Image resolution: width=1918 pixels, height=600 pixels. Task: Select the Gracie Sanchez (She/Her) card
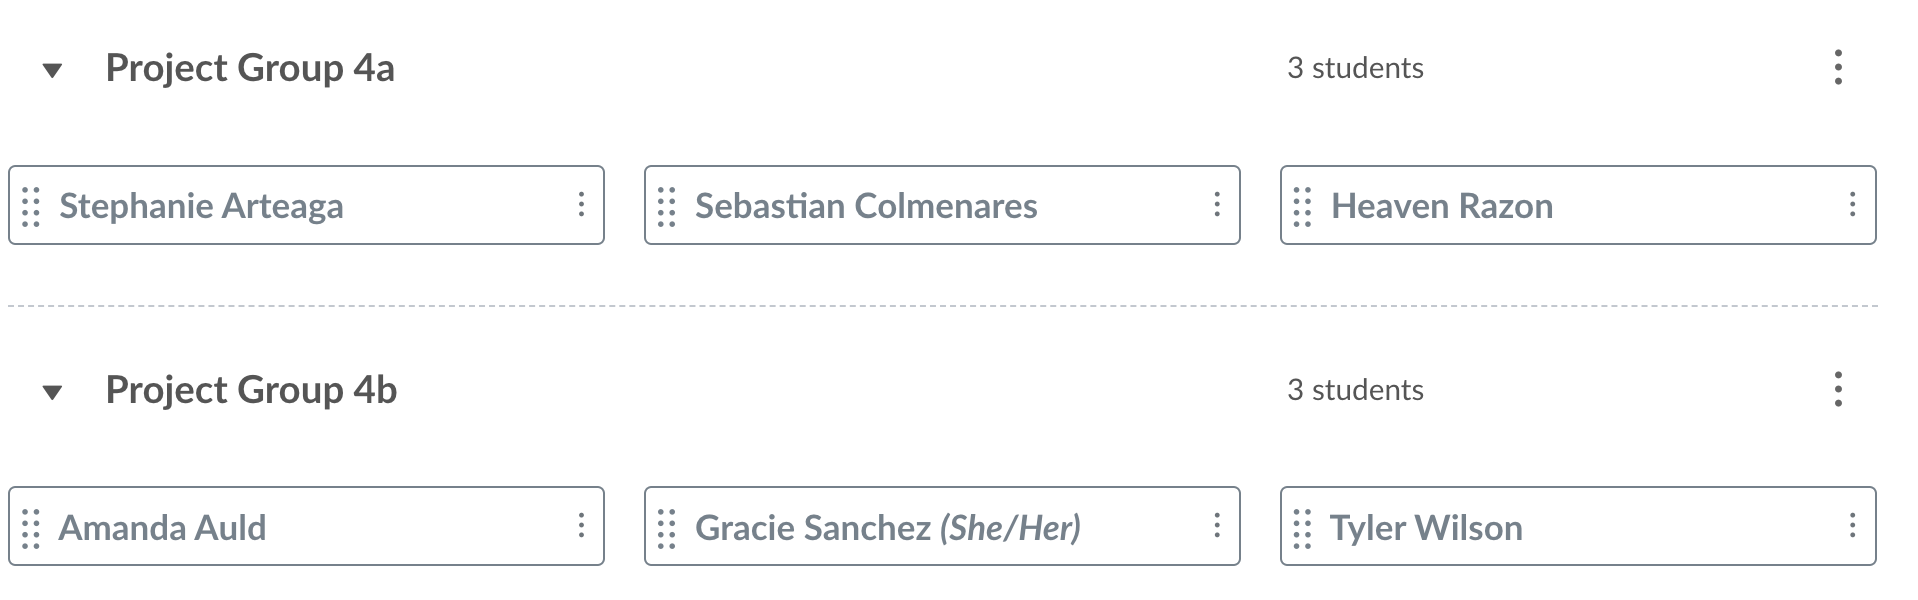coord(942,526)
